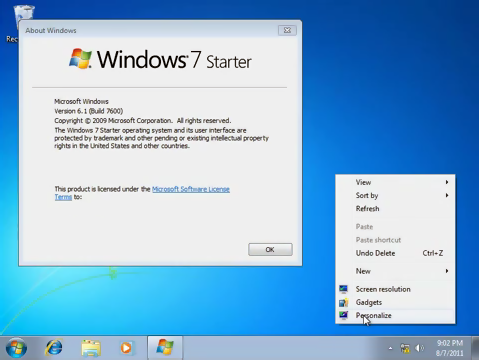This screenshot has height=360, width=479.
Task: Open the clock showing 9:02 PM
Action: tap(450, 343)
